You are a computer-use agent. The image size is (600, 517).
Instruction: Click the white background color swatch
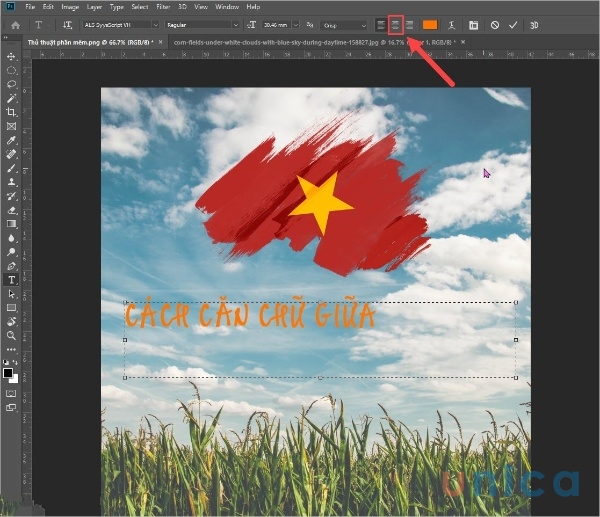(15, 379)
